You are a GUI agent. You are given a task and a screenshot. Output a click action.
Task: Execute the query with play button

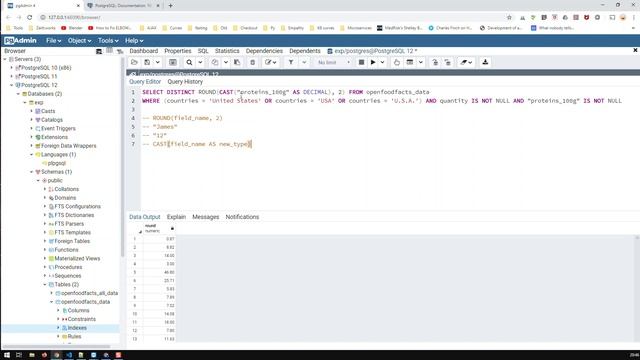tap(373, 62)
